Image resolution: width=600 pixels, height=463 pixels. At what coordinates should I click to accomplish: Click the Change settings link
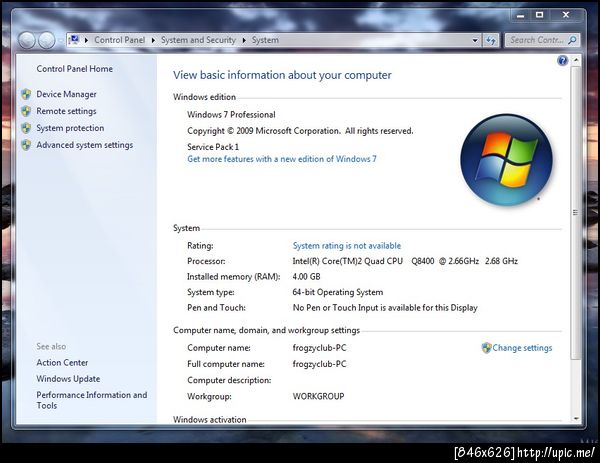tap(522, 348)
